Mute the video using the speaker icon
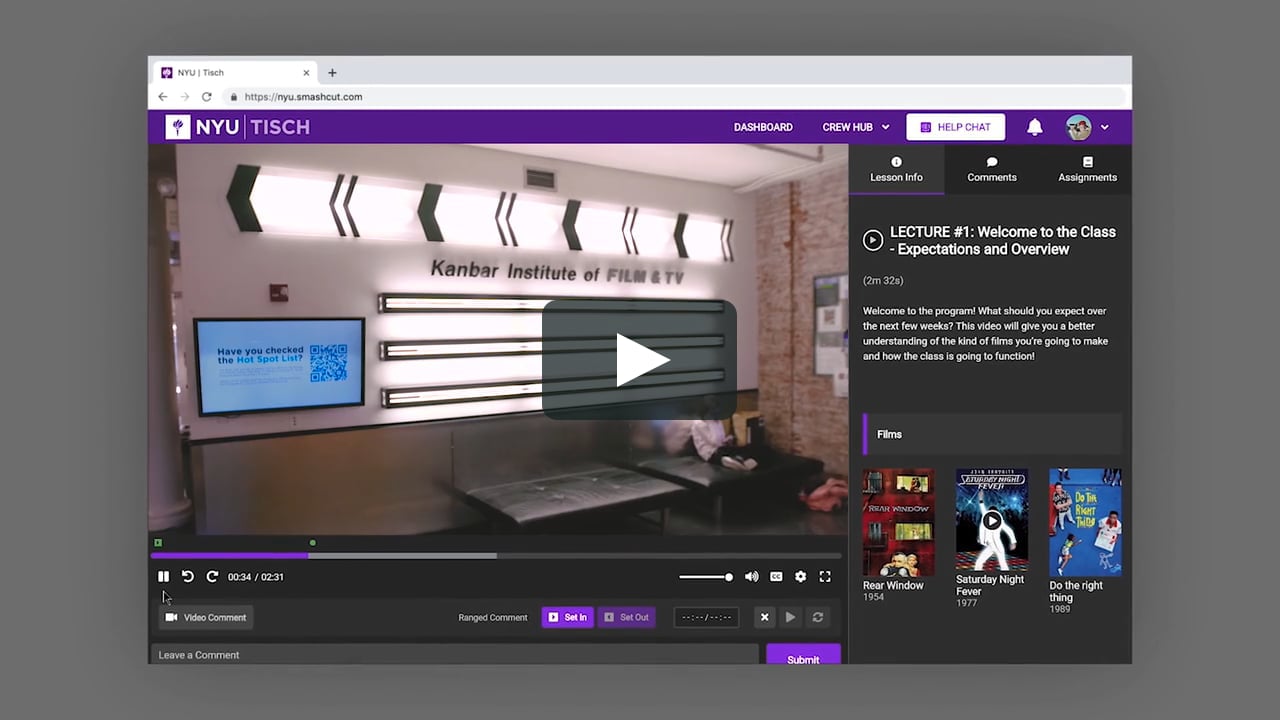This screenshot has width=1280, height=720. coord(751,577)
